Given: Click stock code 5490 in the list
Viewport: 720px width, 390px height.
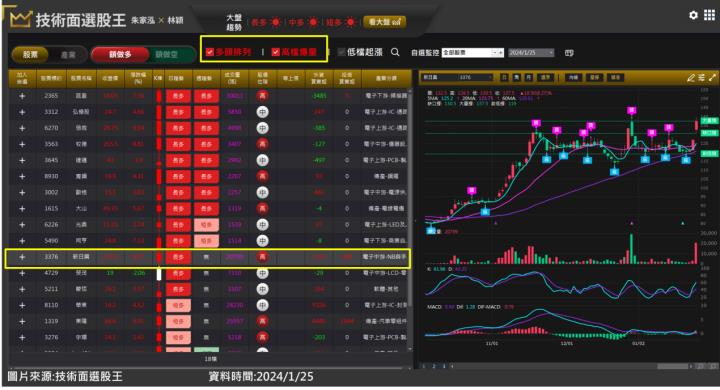Looking at the screenshot, I should tap(51, 241).
